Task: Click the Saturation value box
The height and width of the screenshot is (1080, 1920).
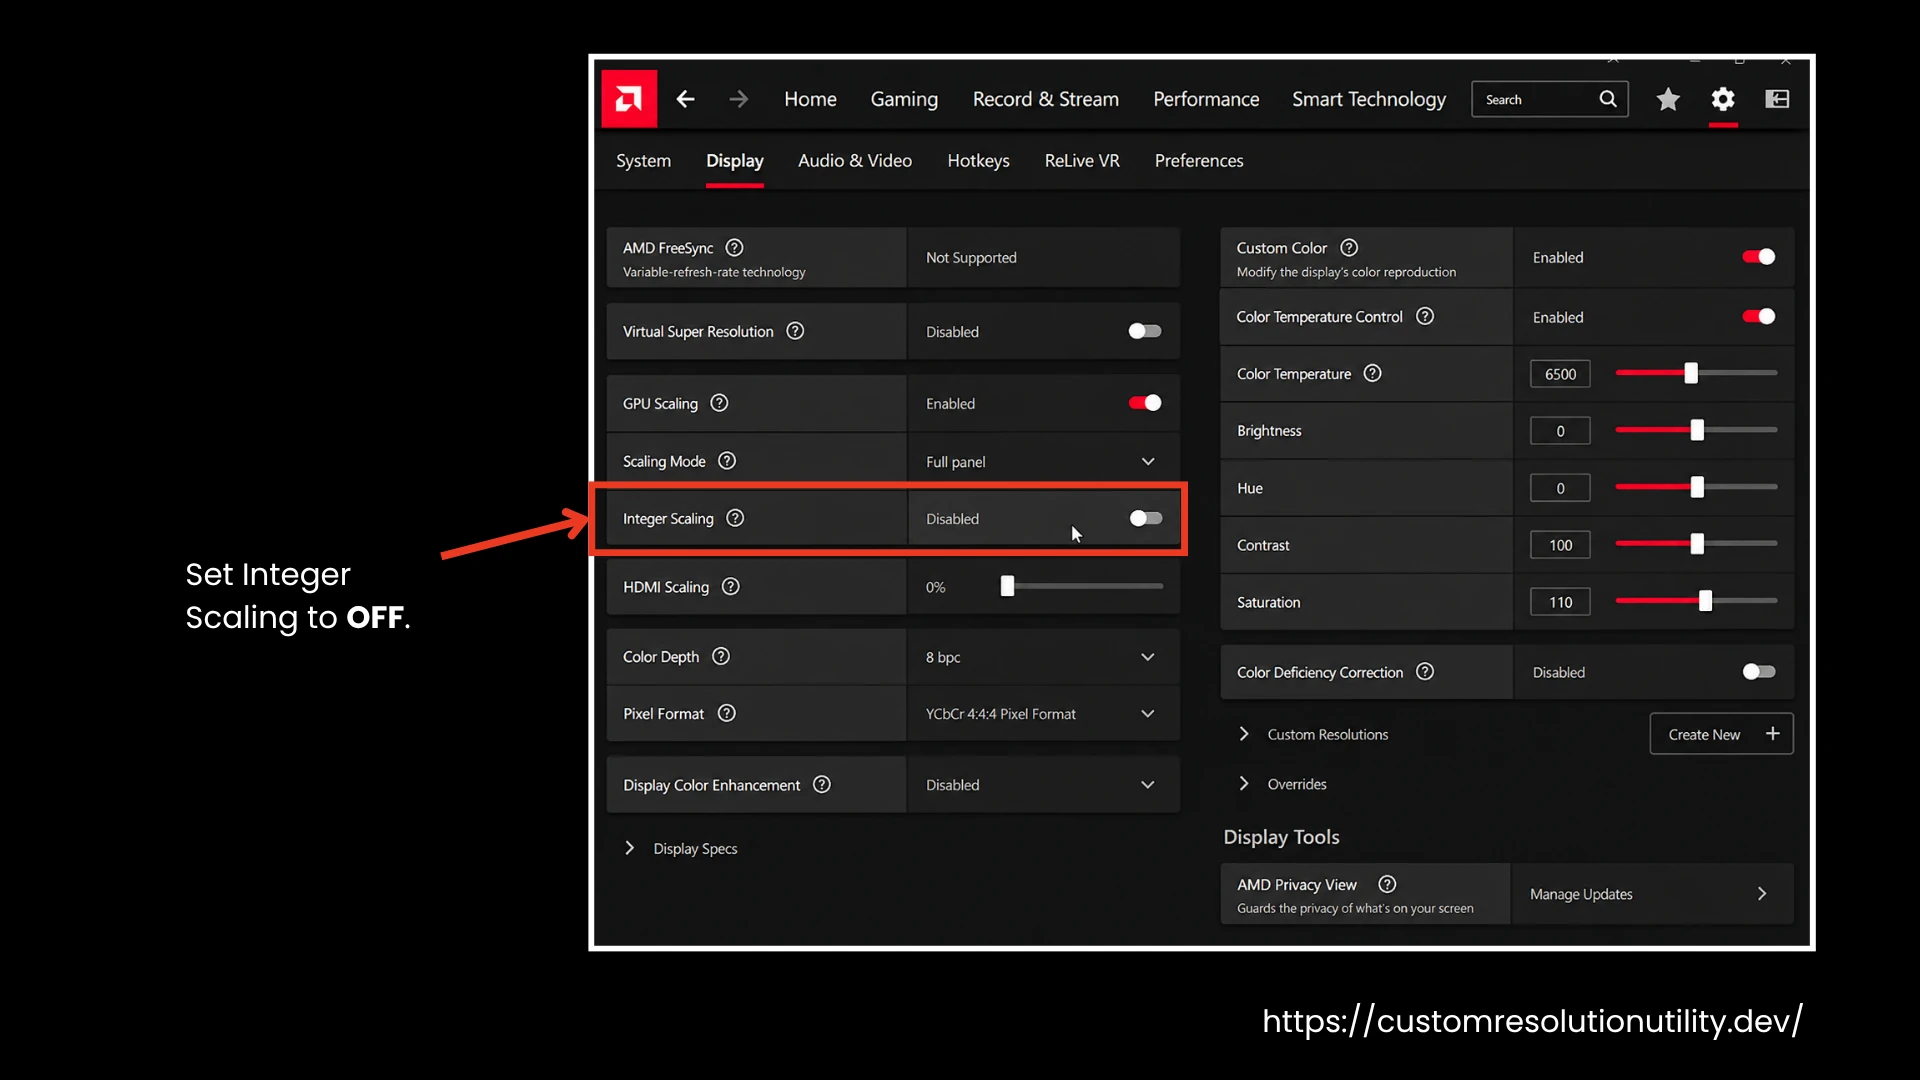Action: pos(1560,602)
